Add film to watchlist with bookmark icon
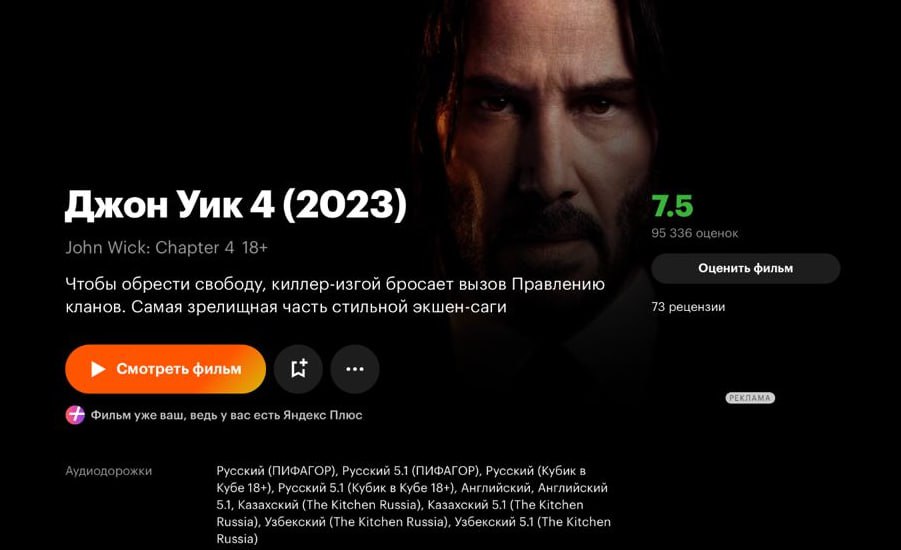 point(298,369)
